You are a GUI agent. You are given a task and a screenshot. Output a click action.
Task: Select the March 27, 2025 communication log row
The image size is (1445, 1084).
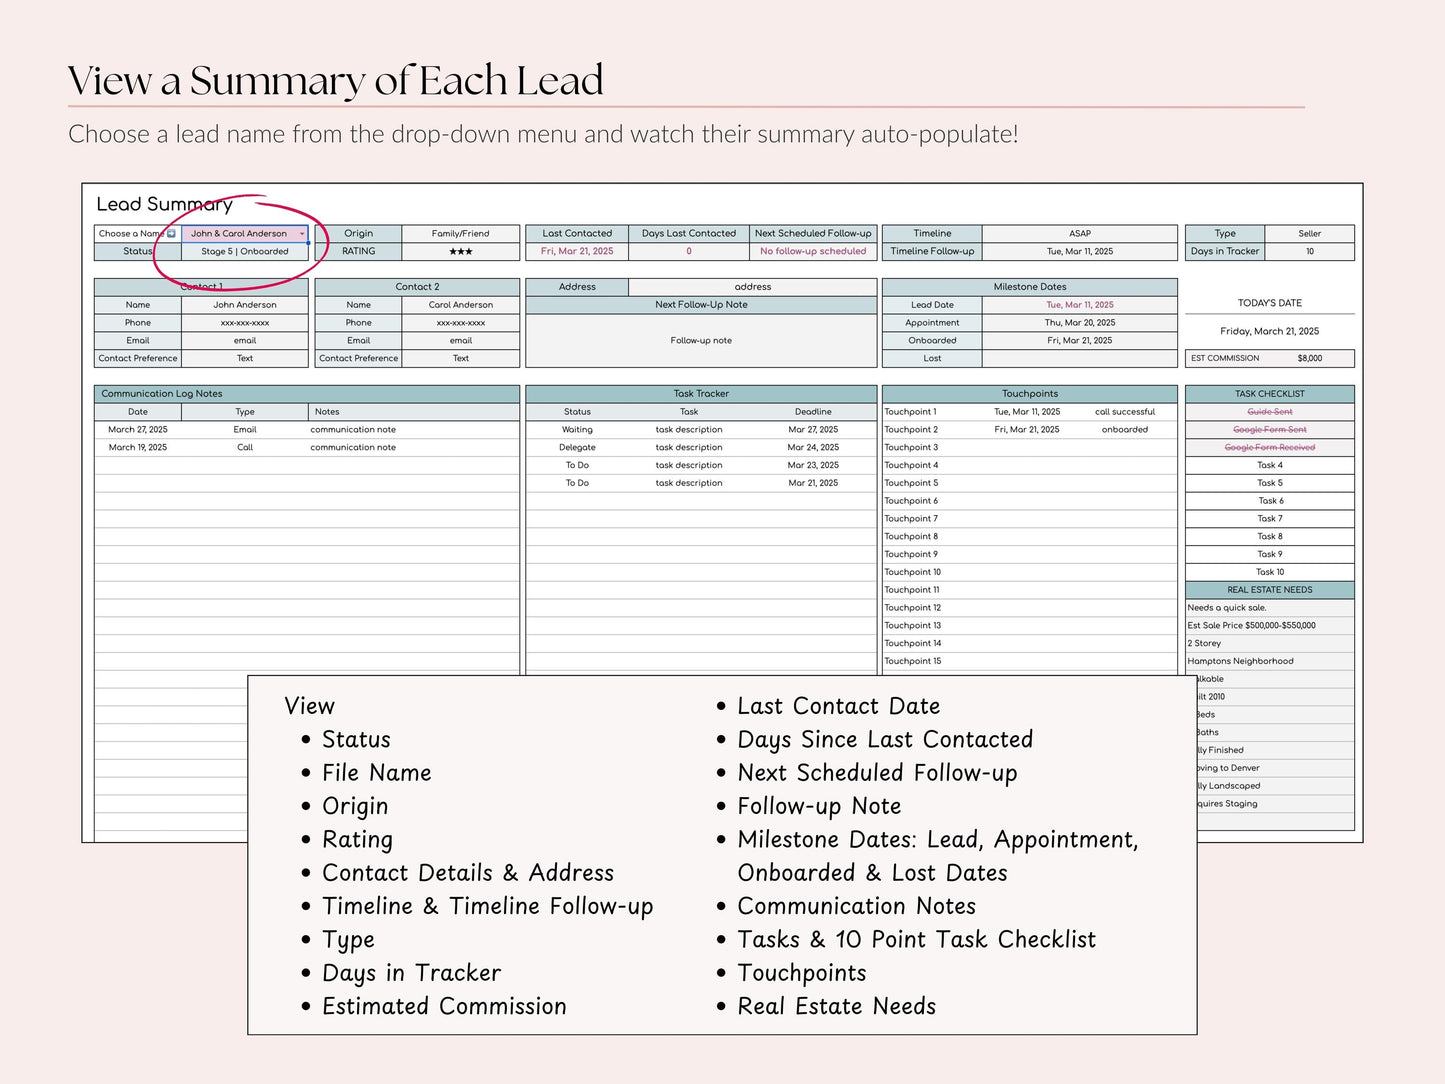tap(307, 430)
